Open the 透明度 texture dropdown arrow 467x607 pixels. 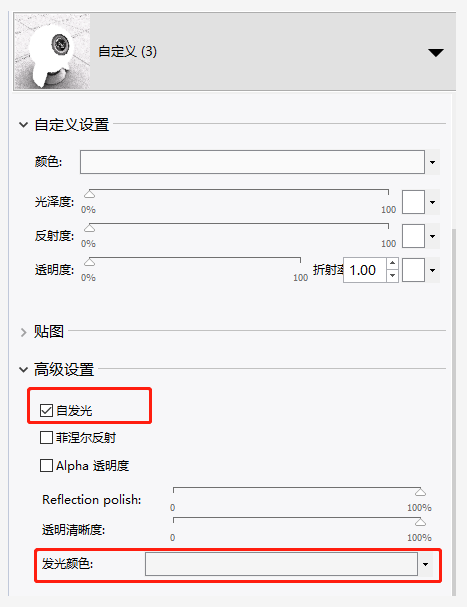coord(433,270)
